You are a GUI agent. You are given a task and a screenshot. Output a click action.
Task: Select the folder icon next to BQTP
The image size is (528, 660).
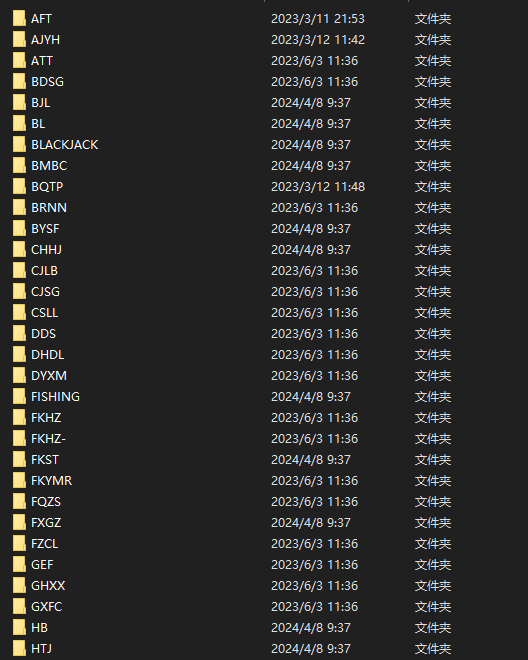pos(19,186)
